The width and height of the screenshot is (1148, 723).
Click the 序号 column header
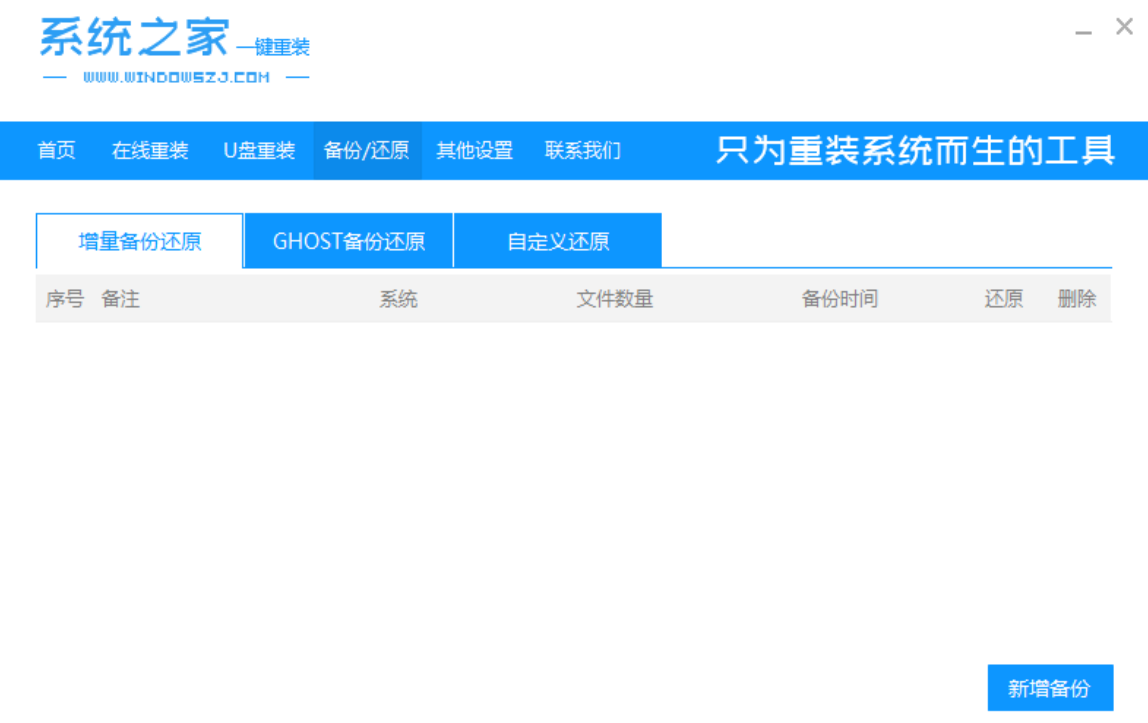65,299
